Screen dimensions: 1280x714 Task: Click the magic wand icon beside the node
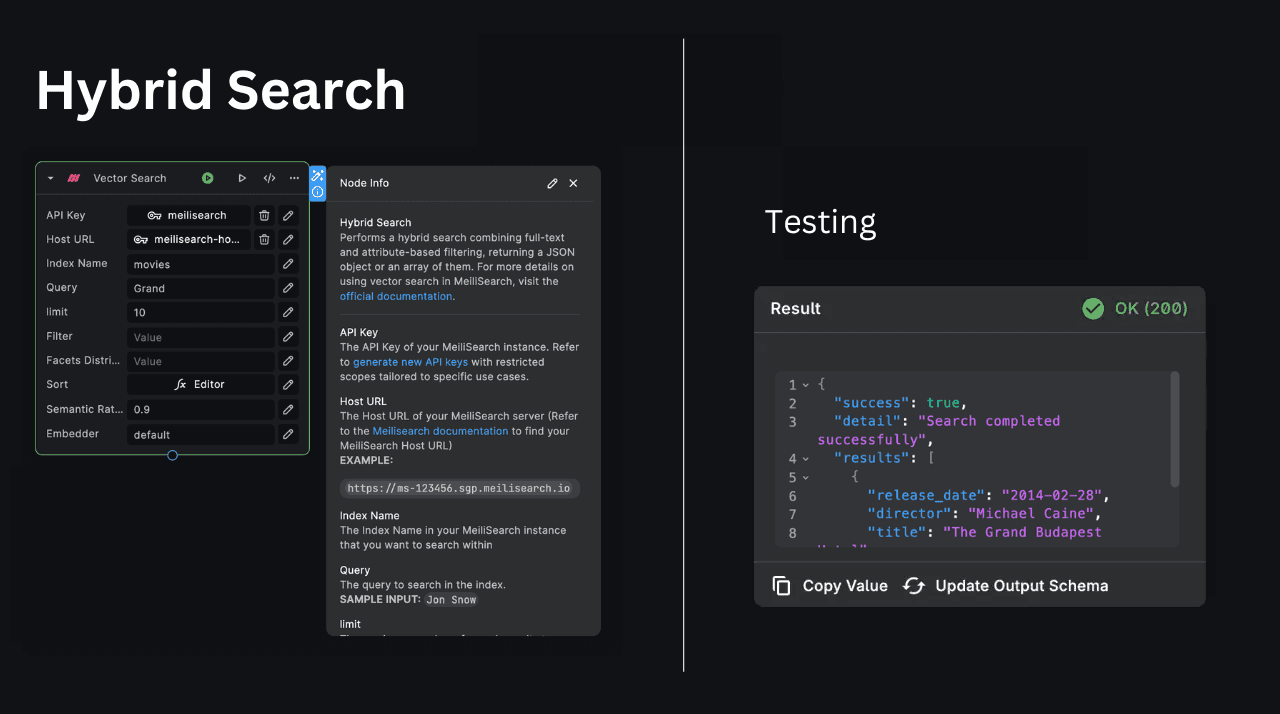point(317,175)
